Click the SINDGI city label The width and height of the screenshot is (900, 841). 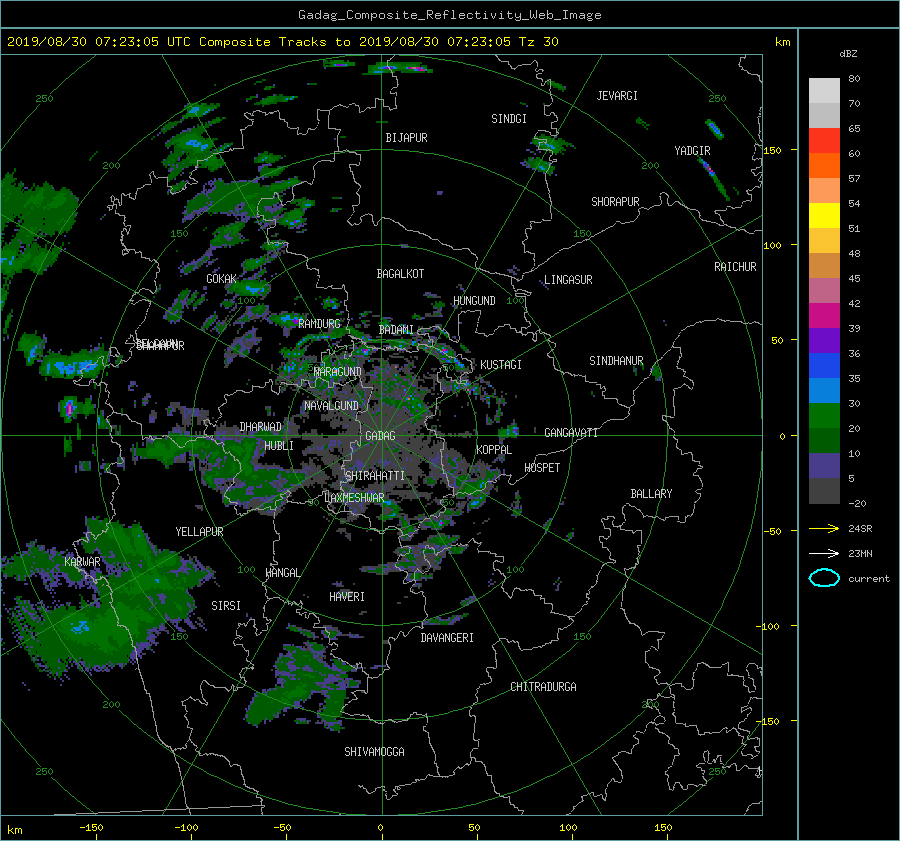click(509, 119)
